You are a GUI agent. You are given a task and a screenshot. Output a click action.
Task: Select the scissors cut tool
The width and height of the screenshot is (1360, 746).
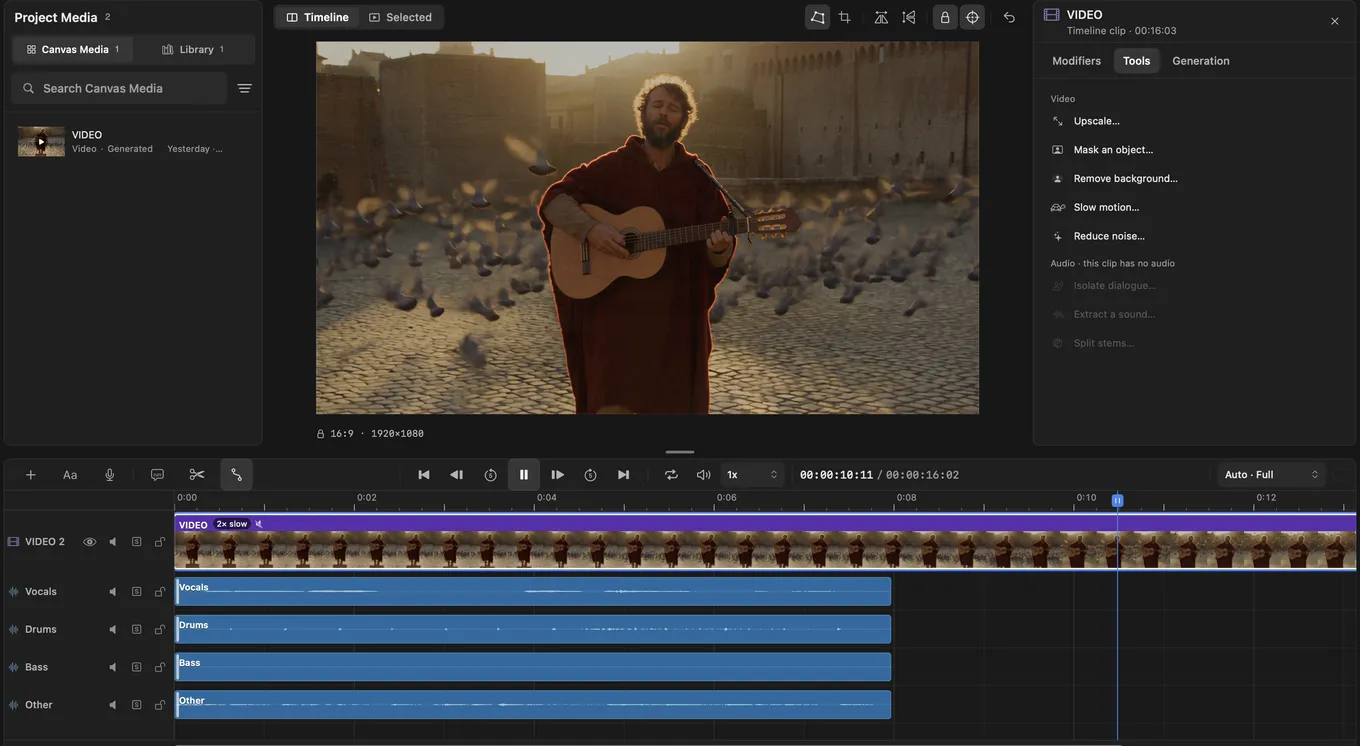197,475
